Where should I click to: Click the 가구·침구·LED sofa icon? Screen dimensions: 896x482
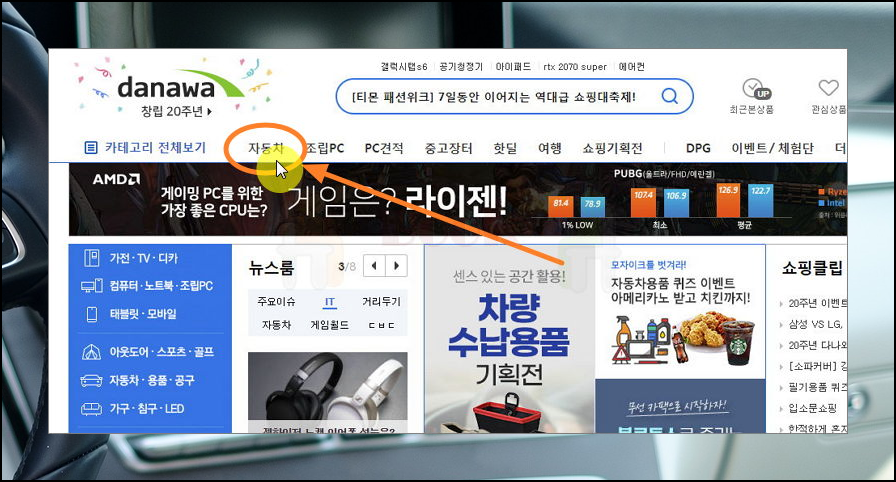tap(91, 408)
